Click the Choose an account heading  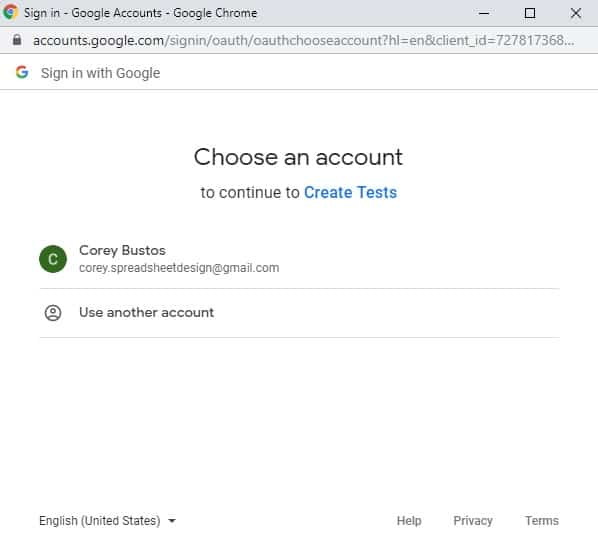(x=298, y=157)
